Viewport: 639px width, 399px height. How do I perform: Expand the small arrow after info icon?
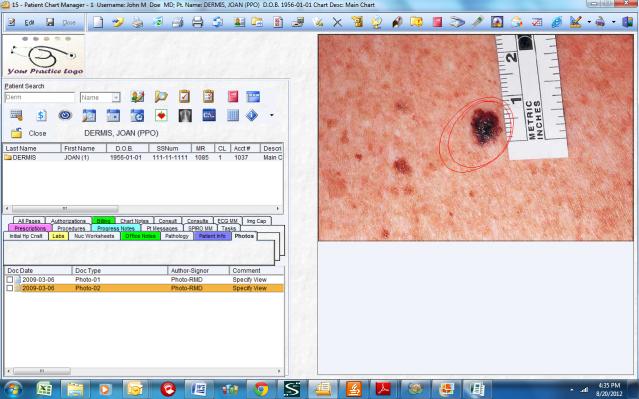coord(272,115)
